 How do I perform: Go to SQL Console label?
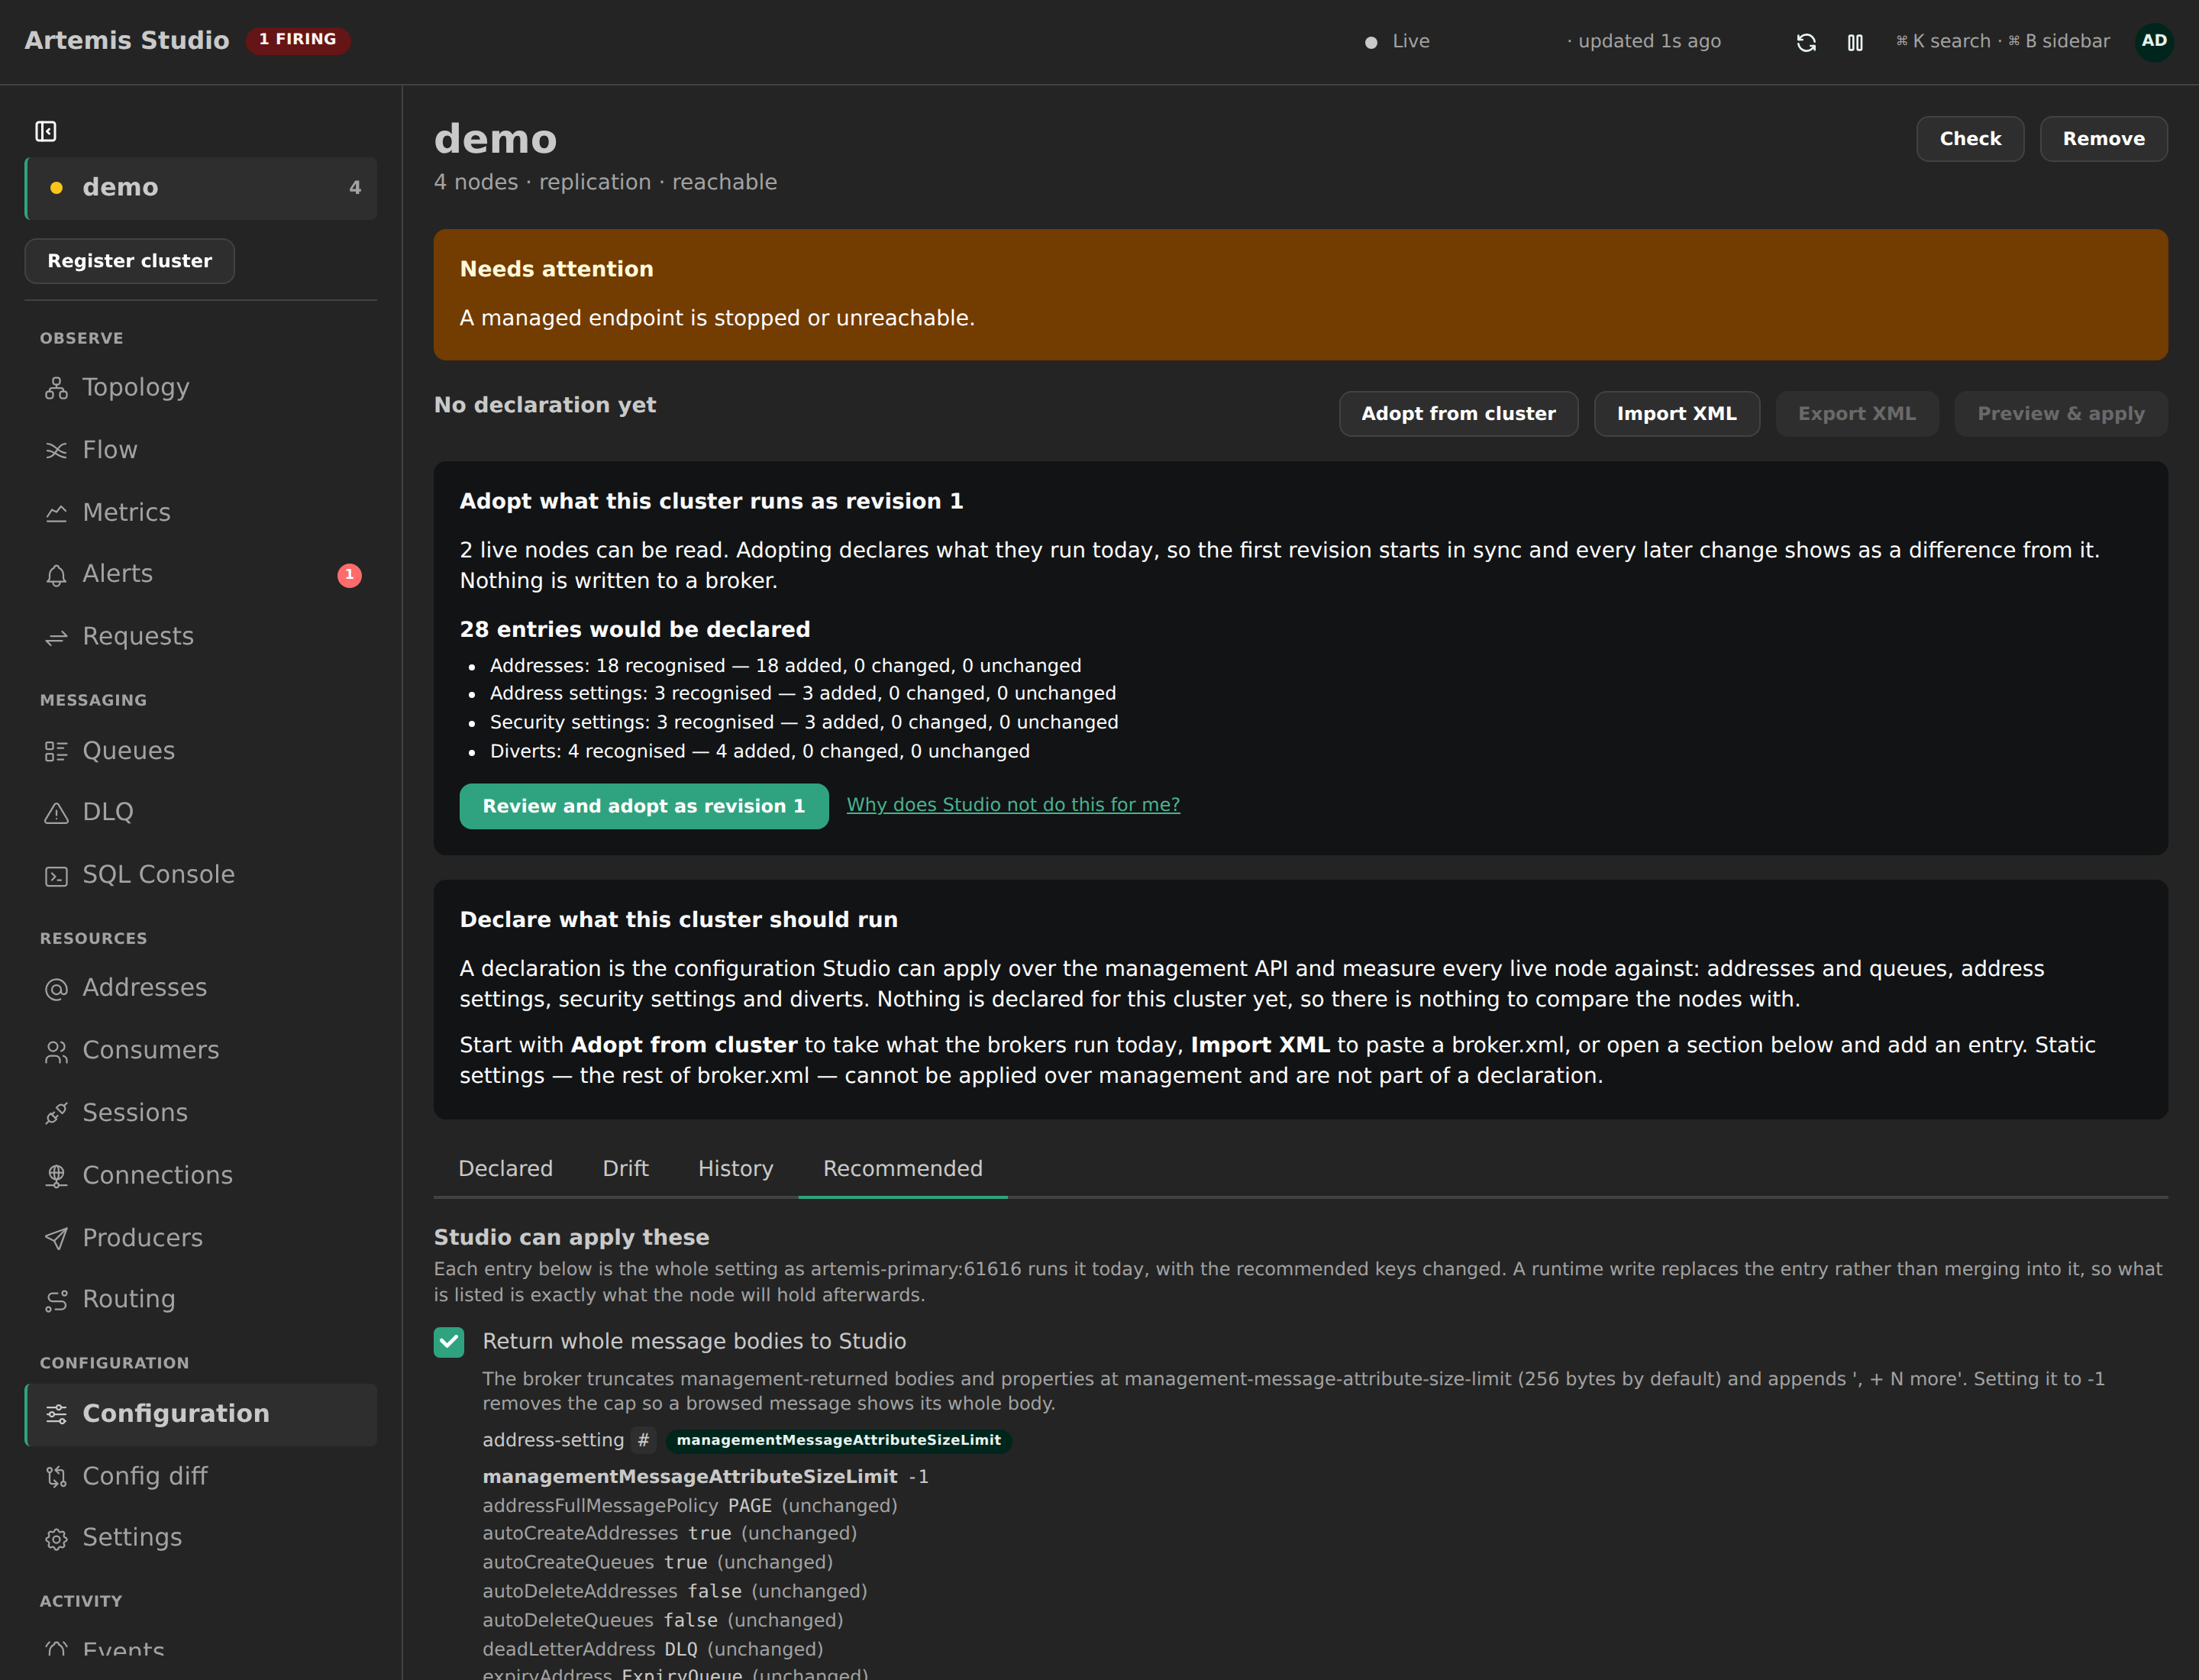point(158,874)
